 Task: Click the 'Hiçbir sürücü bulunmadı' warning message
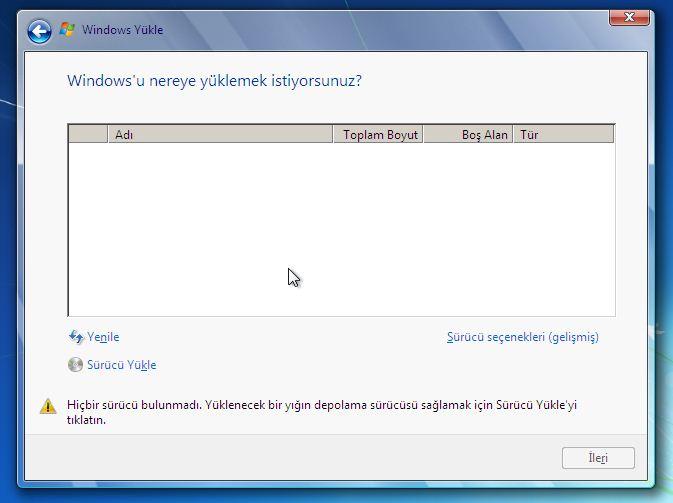click(x=321, y=412)
